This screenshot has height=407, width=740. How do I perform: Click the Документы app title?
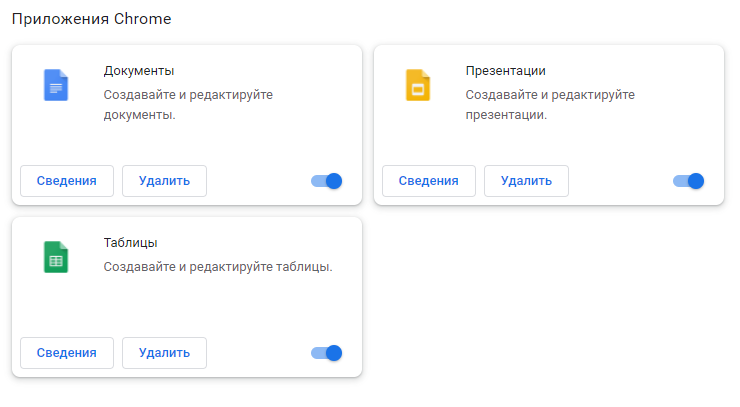(139, 71)
